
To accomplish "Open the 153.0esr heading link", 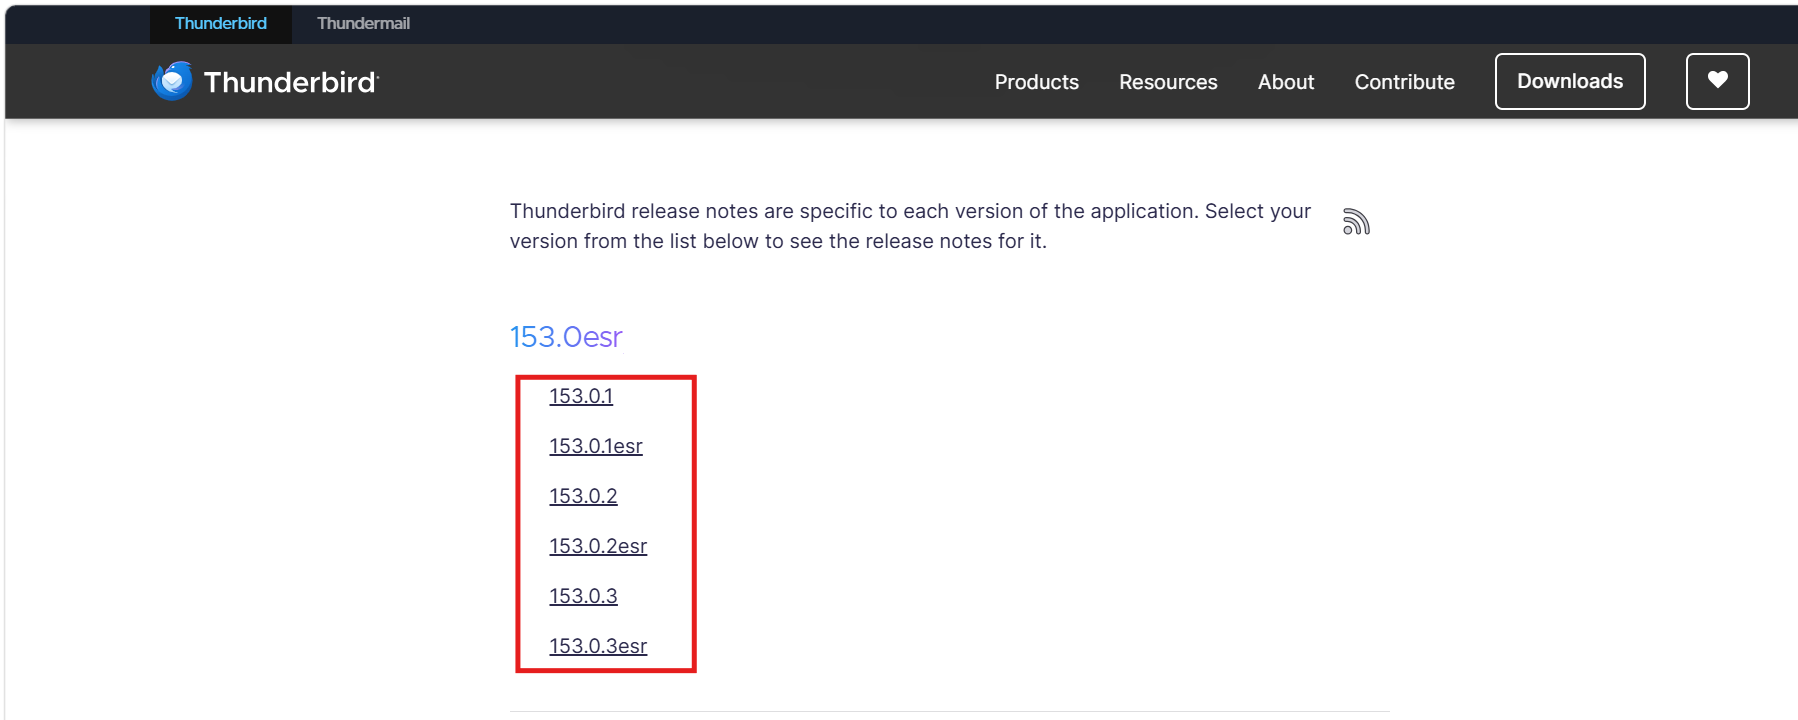I will [566, 337].
